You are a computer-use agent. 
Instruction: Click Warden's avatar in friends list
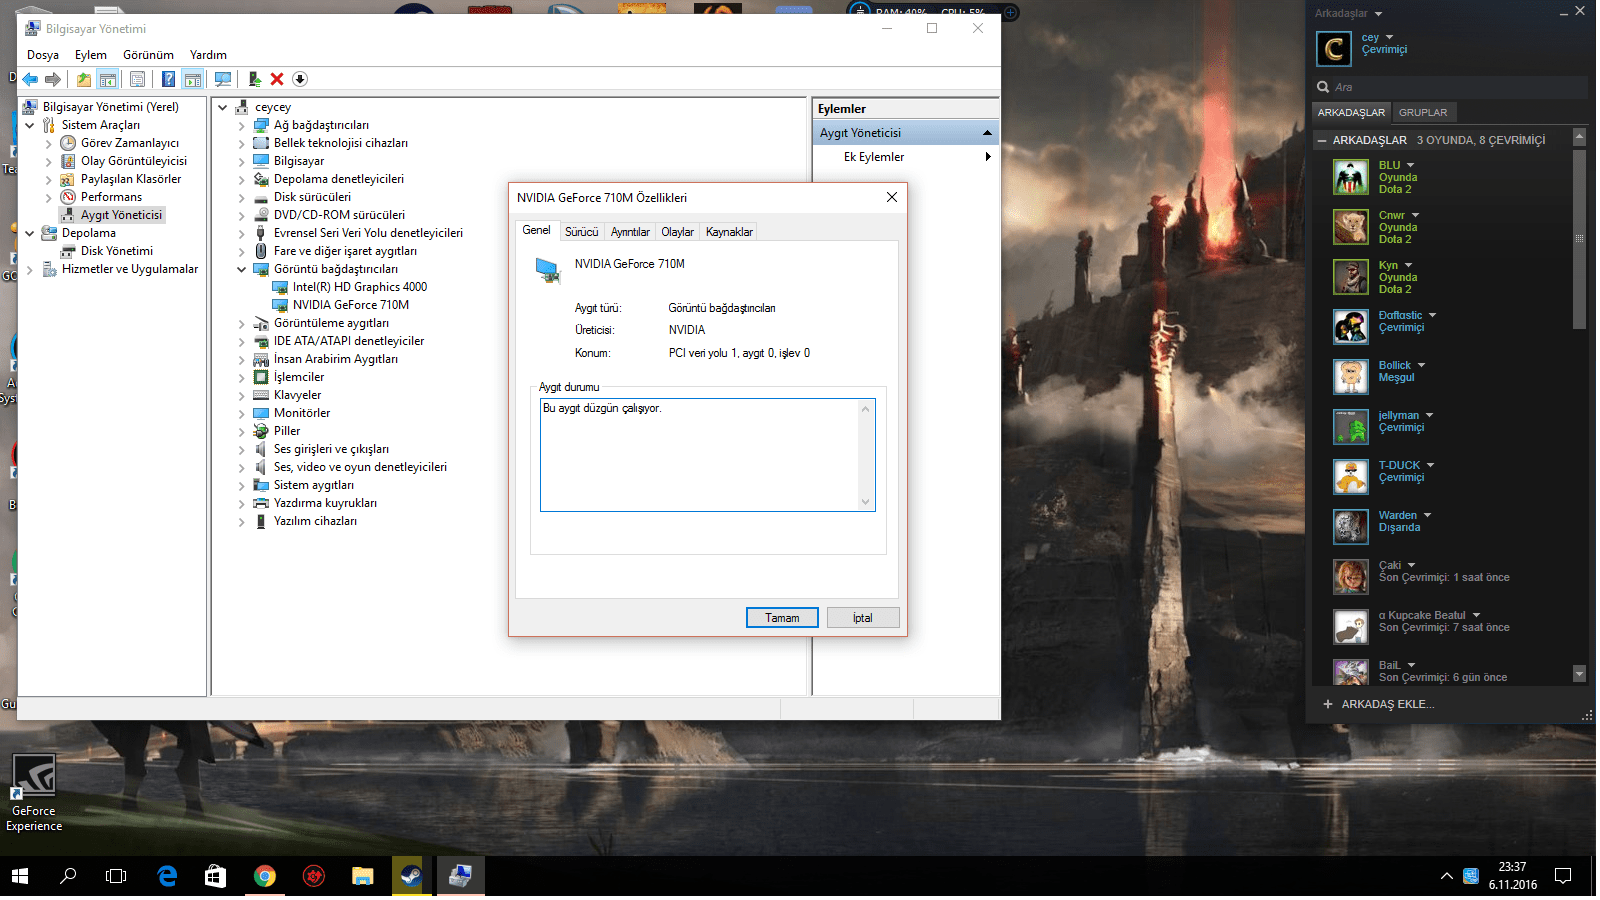coord(1351,527)
